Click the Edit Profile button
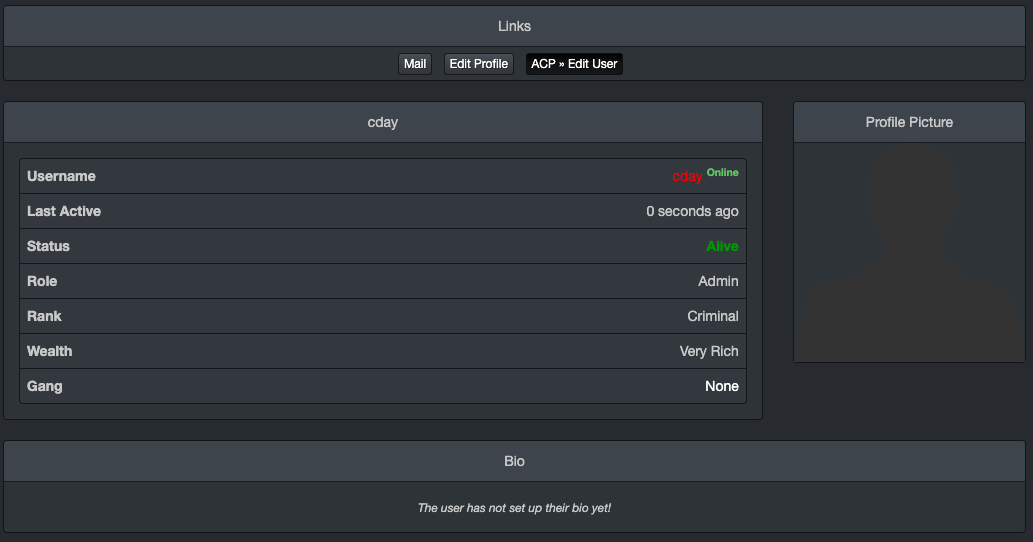The width and height of the screenshot is (1033, 542). coord(479,64)
